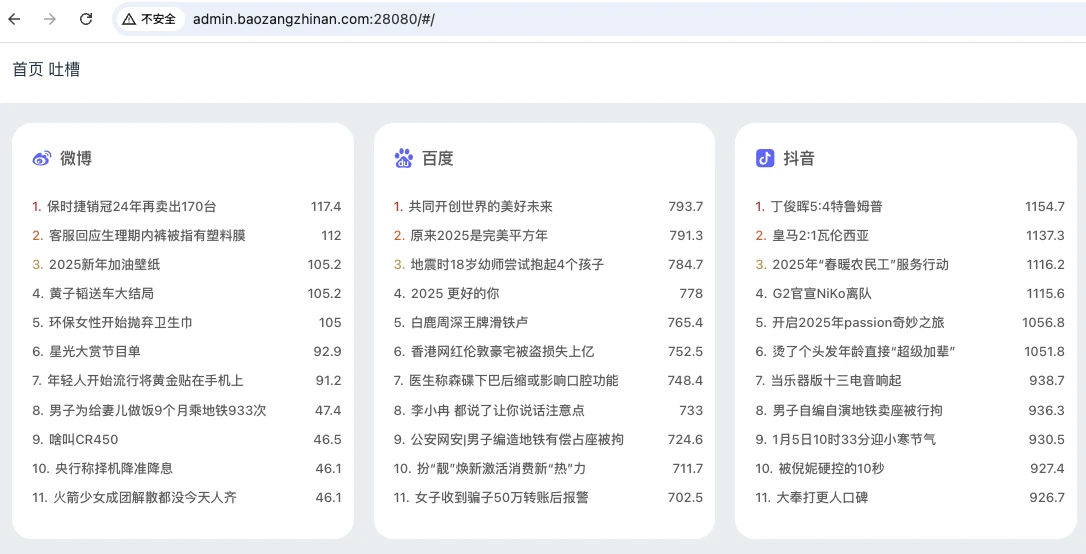Click the 百度 card heading
Screen dimensions: 1086x554
(x=438, y=159)
